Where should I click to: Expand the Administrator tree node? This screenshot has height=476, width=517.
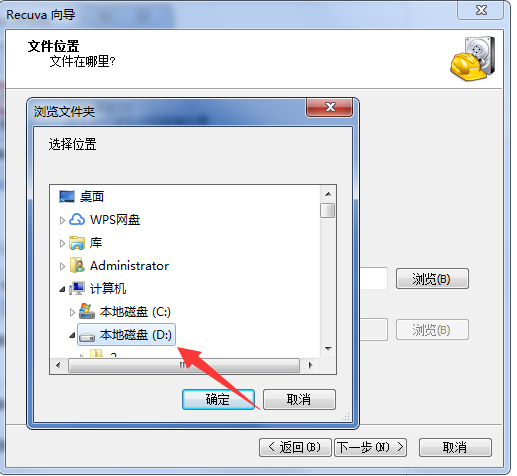click(x=62, y=266)
